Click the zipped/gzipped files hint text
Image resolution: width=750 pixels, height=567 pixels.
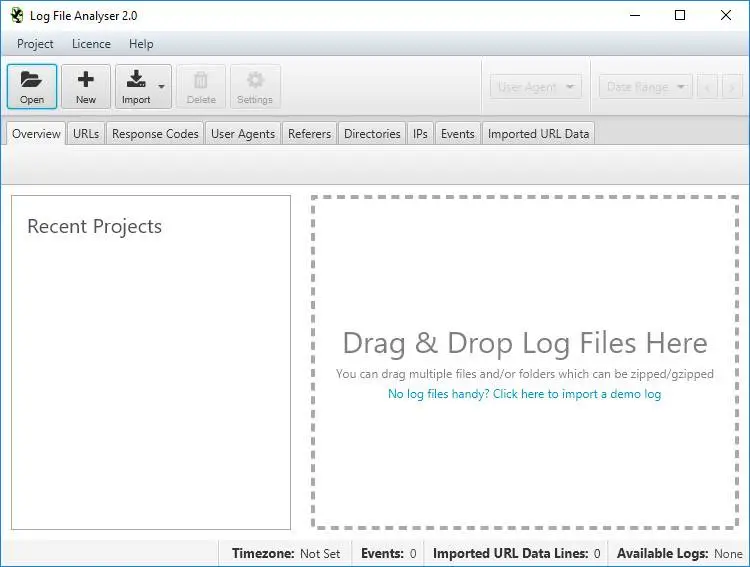click(525, 374)
